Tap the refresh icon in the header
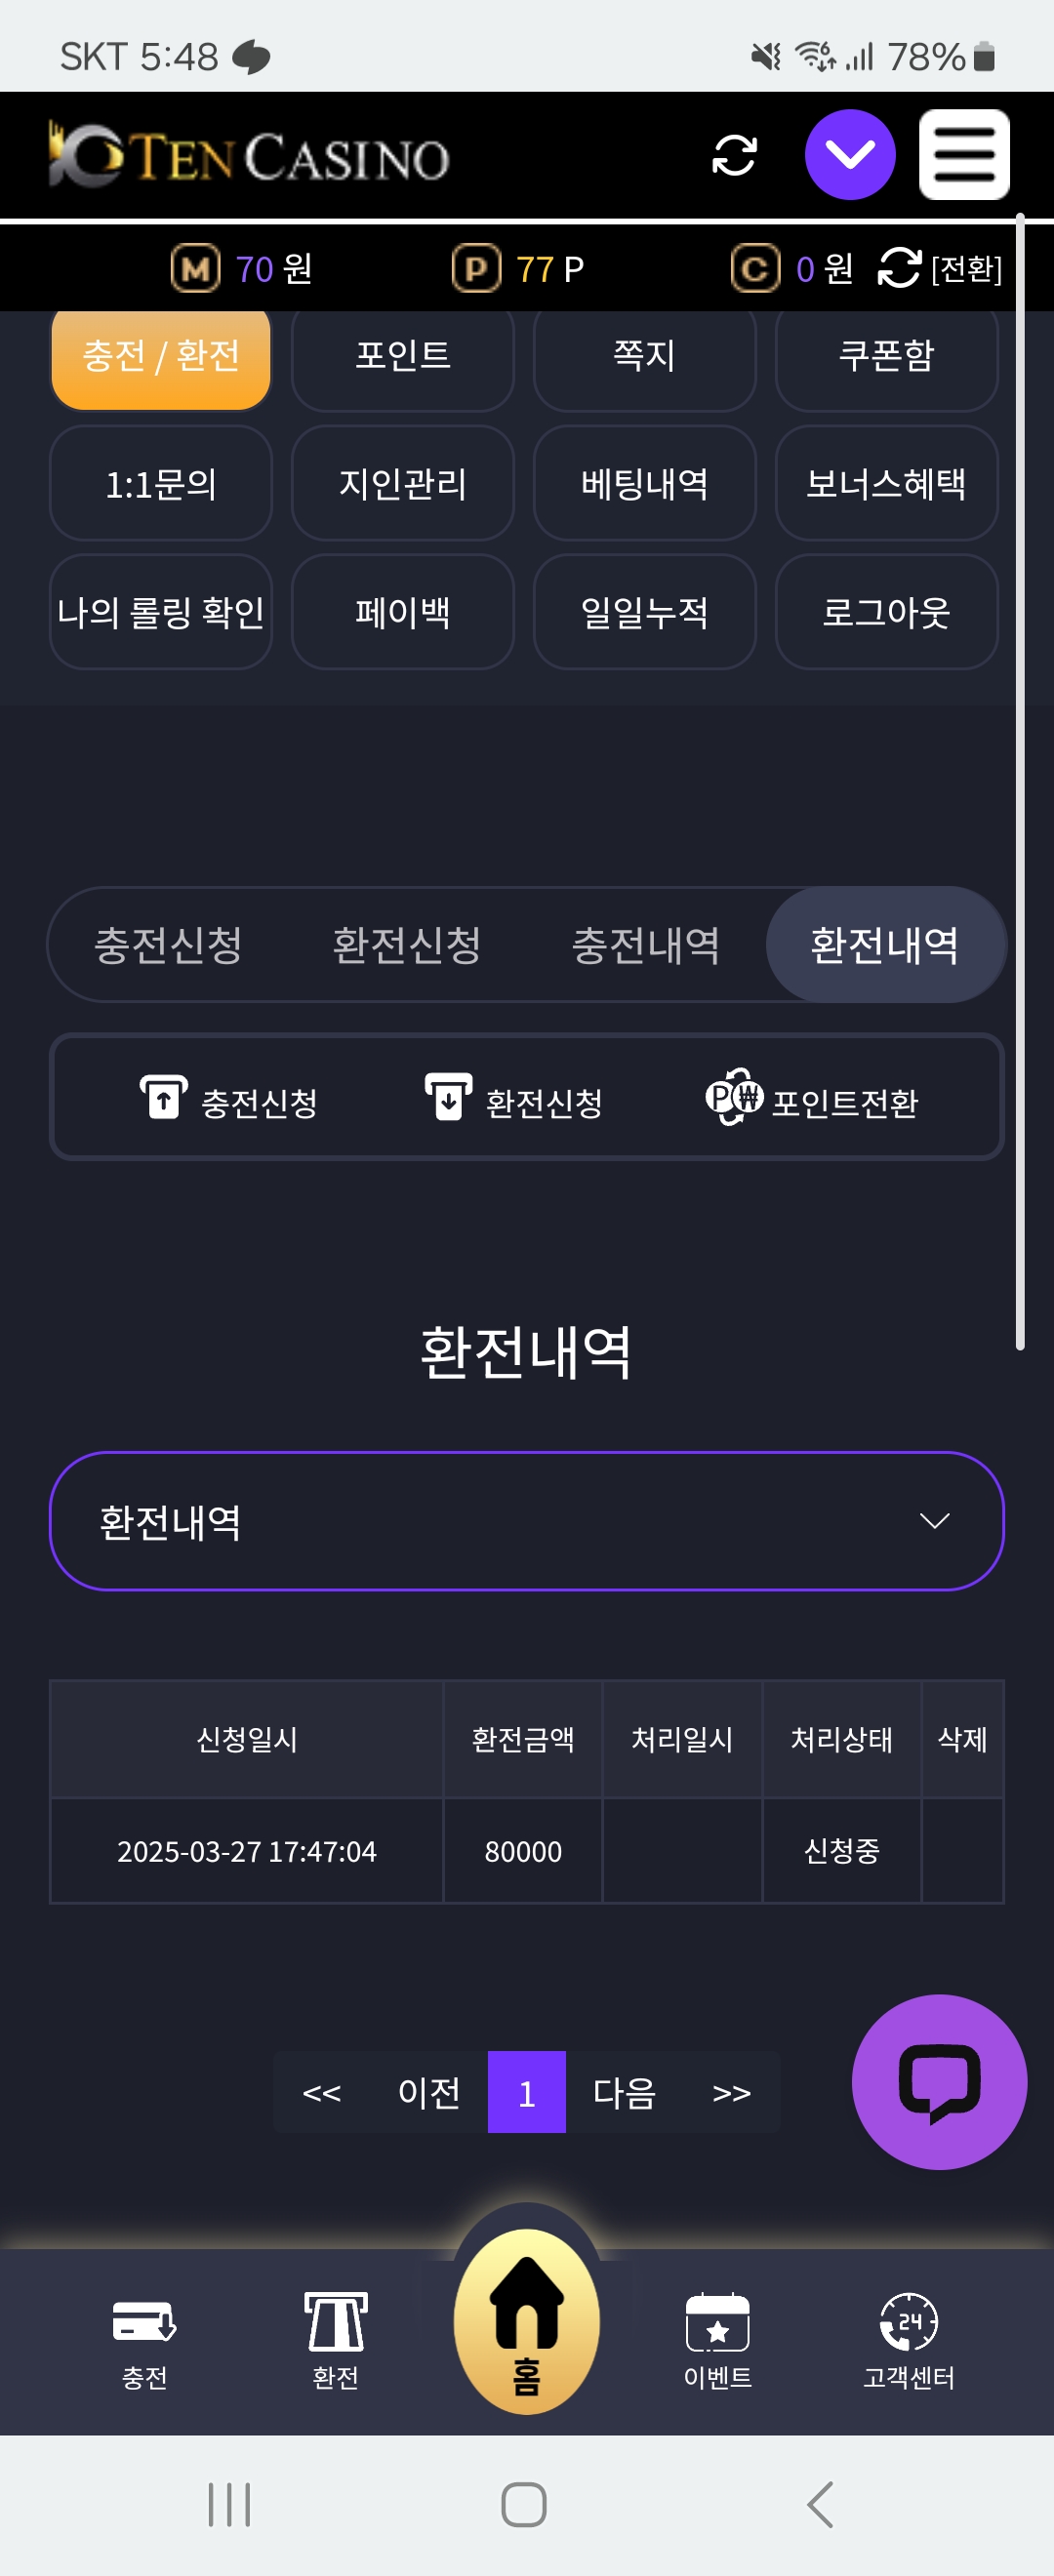 [734, 155]
